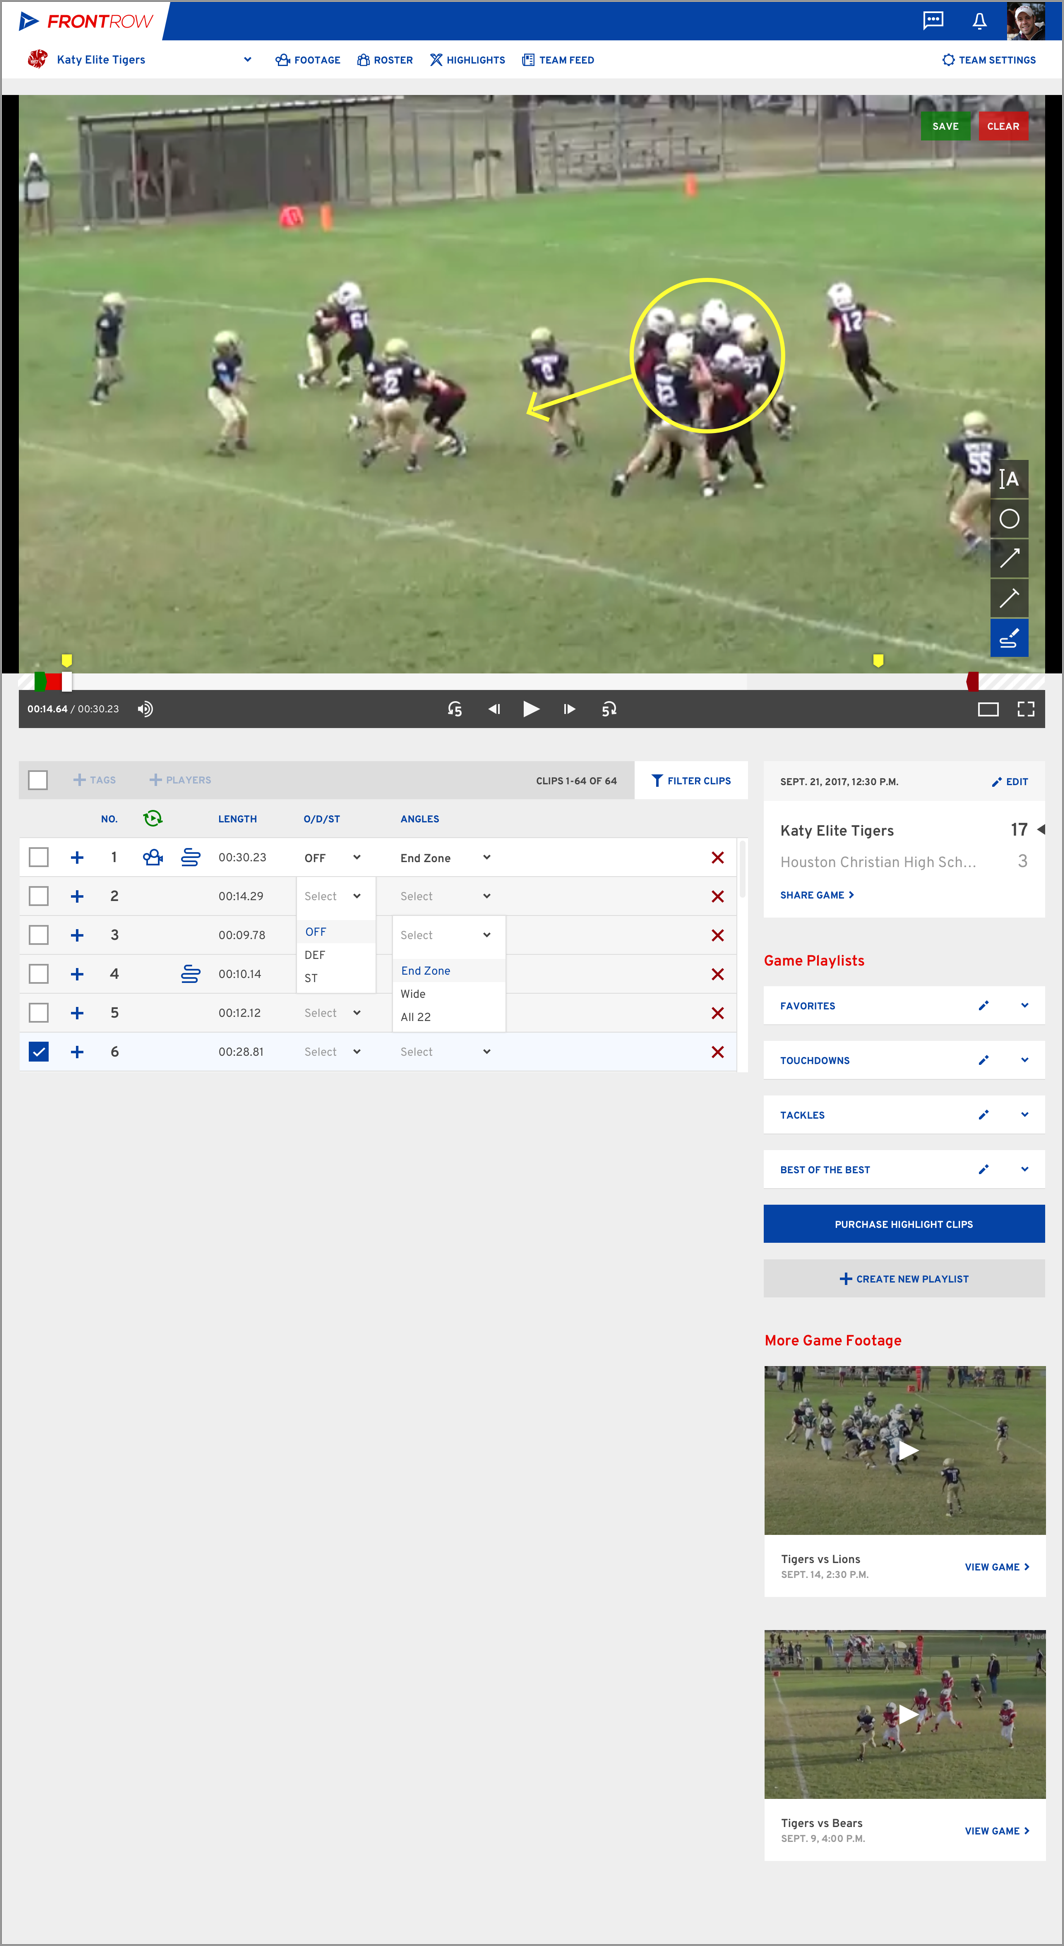Viewport: 1064px width, 1946px height.
Task: Open Angles dropdown for clip 1
Action: pos(446,858)
